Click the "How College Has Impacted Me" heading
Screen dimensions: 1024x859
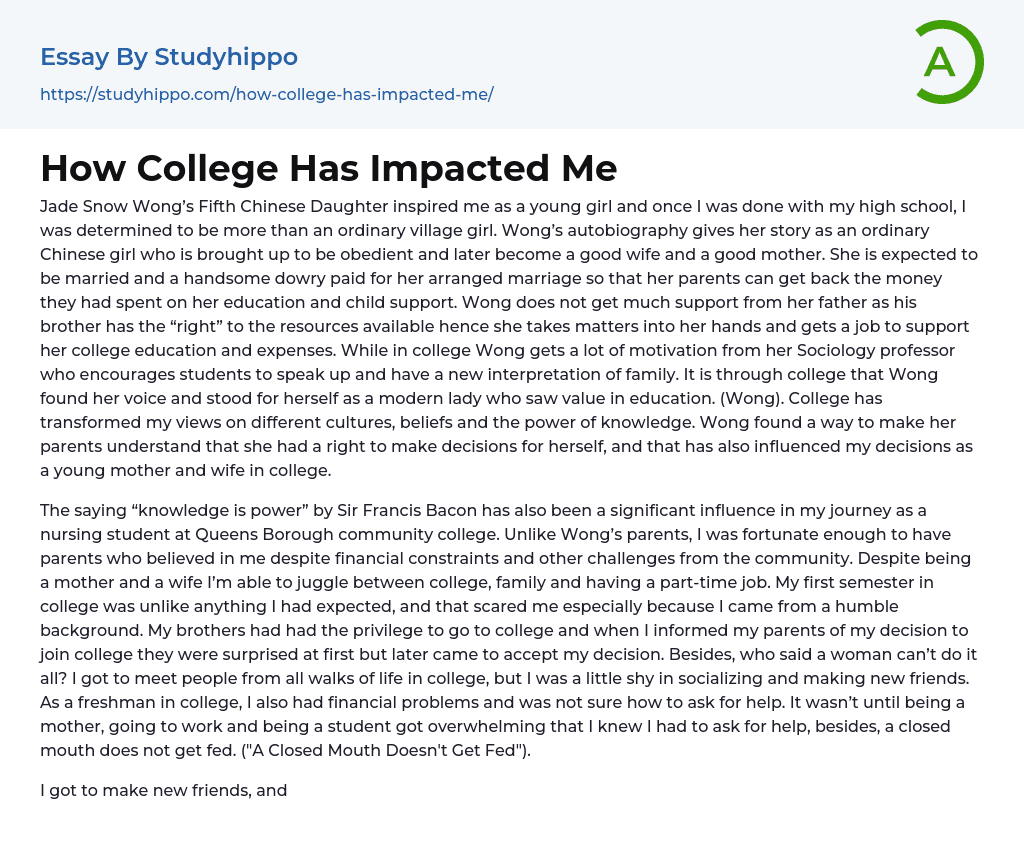point(328,168)
